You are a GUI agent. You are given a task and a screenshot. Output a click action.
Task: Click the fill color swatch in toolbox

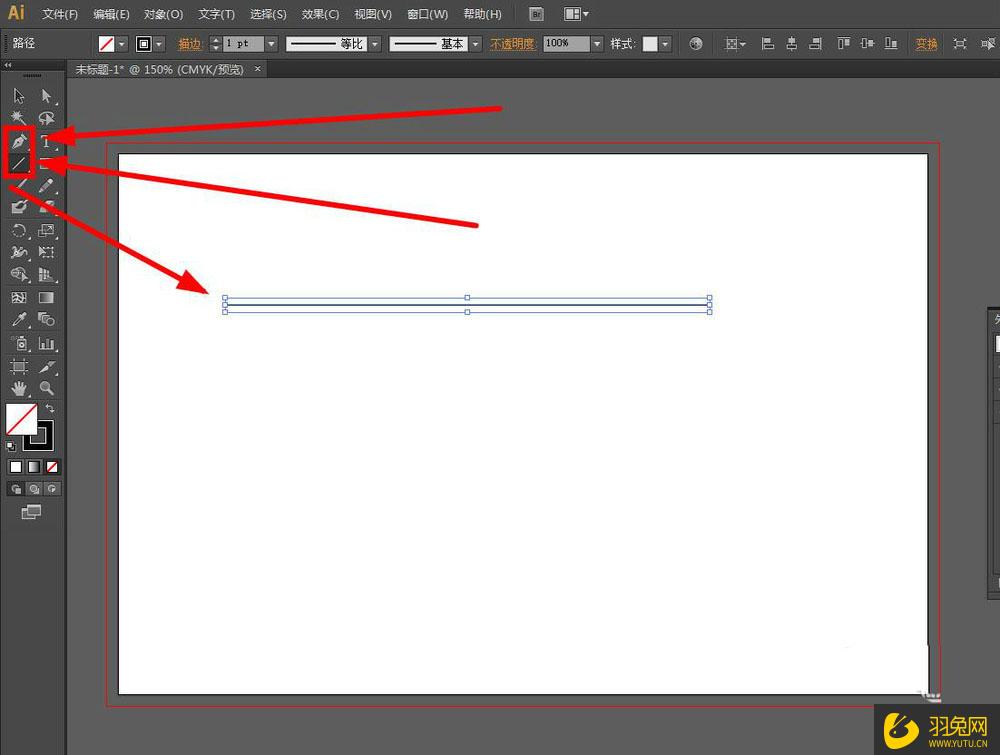21,419
